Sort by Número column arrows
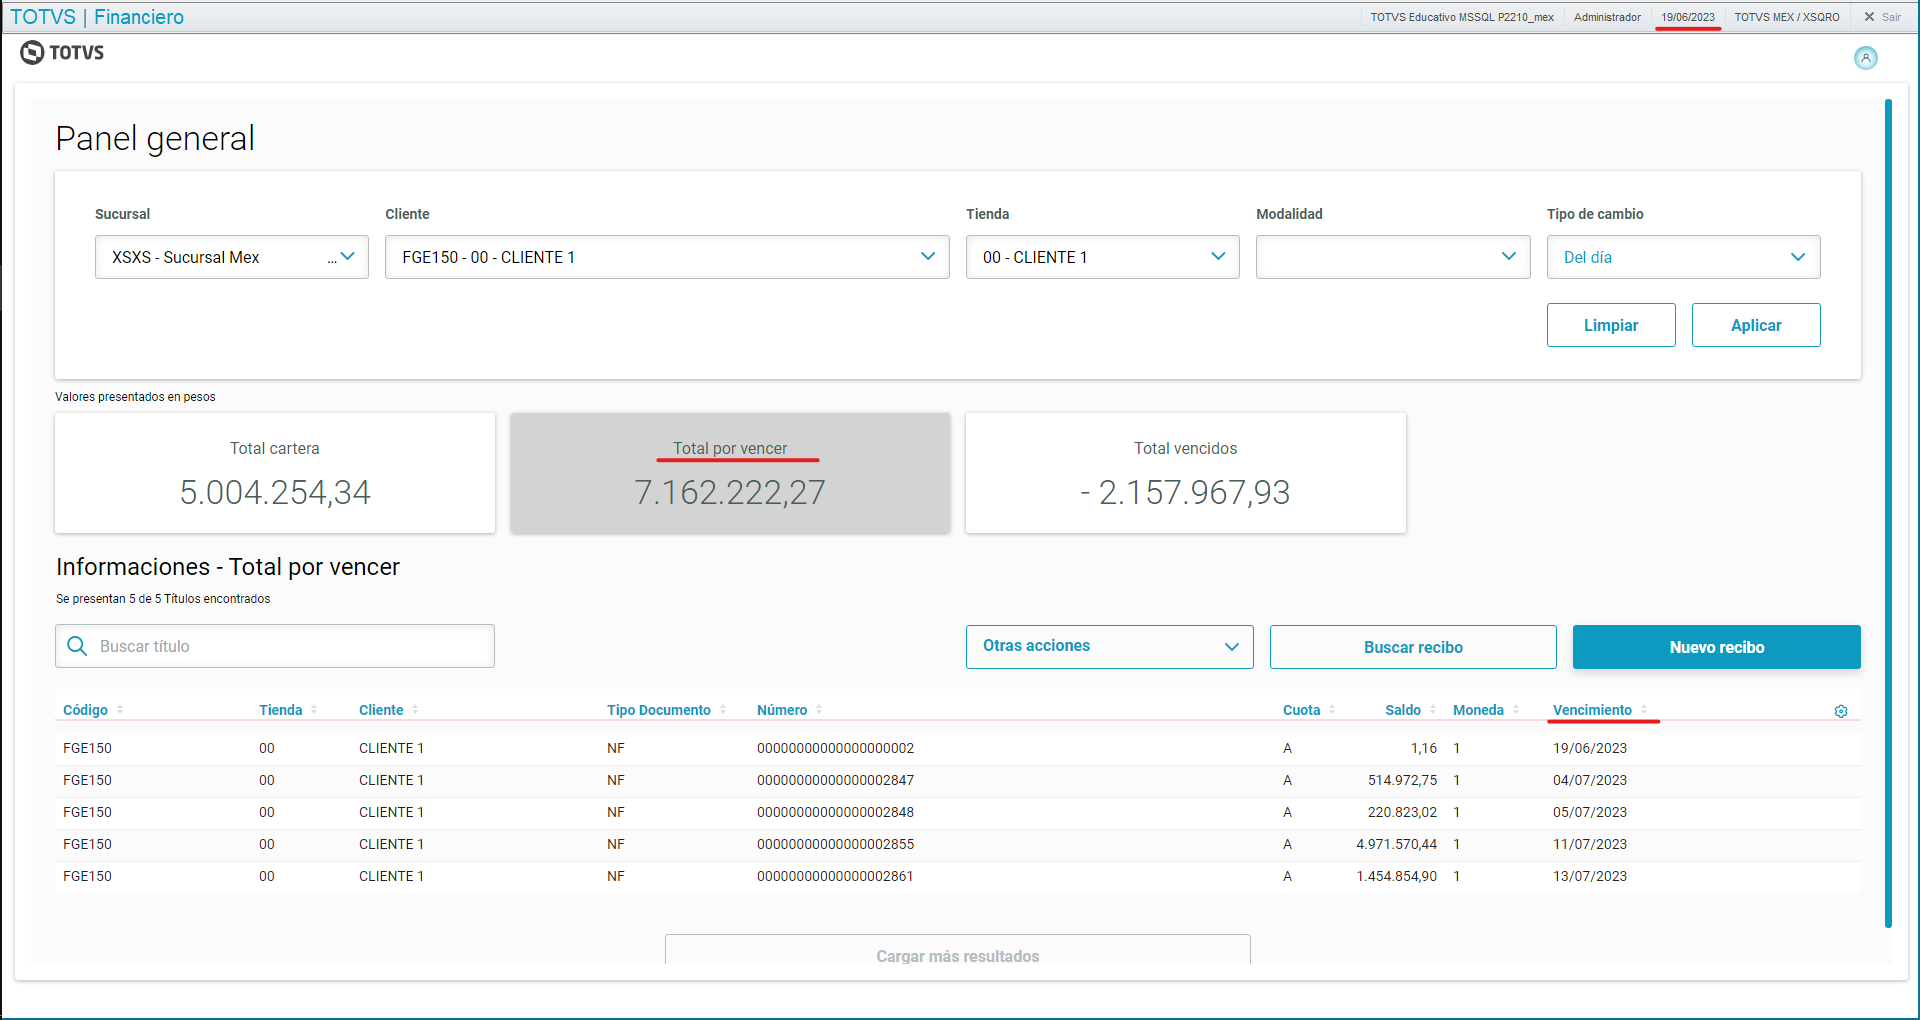The image size is (1920, 1020). point(819,709)
